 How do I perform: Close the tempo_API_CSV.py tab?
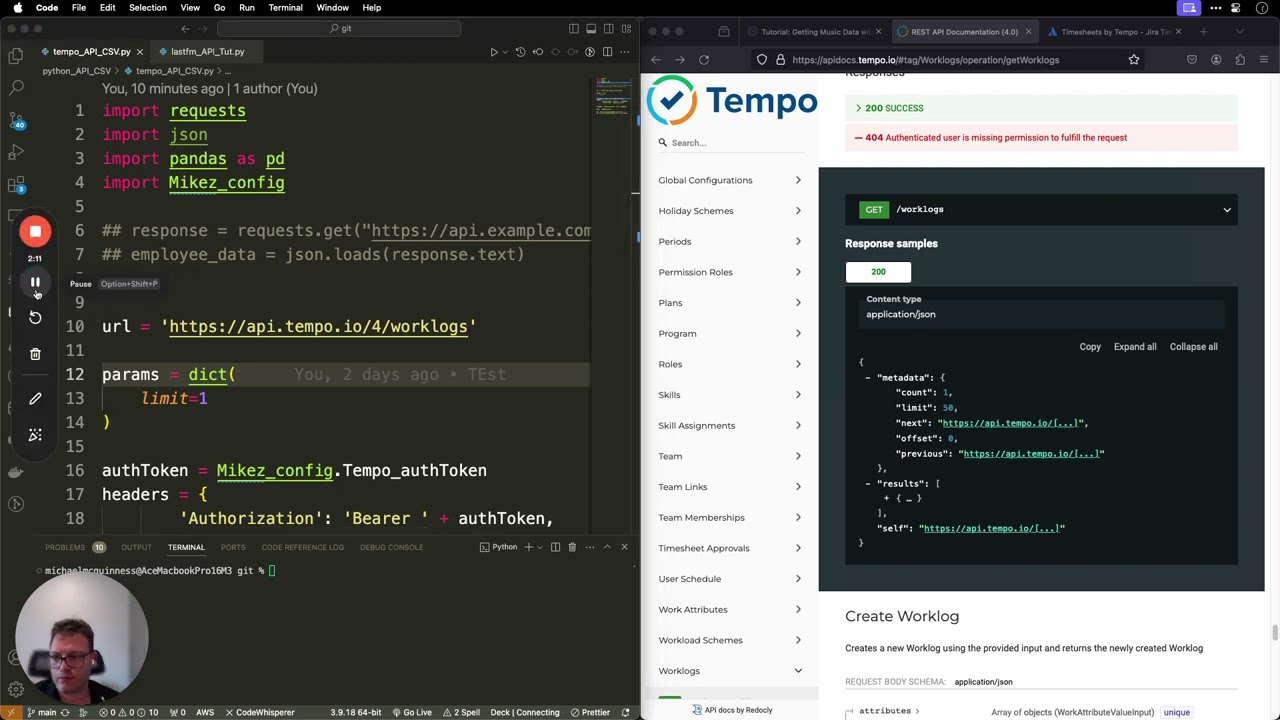click(139, 51)
